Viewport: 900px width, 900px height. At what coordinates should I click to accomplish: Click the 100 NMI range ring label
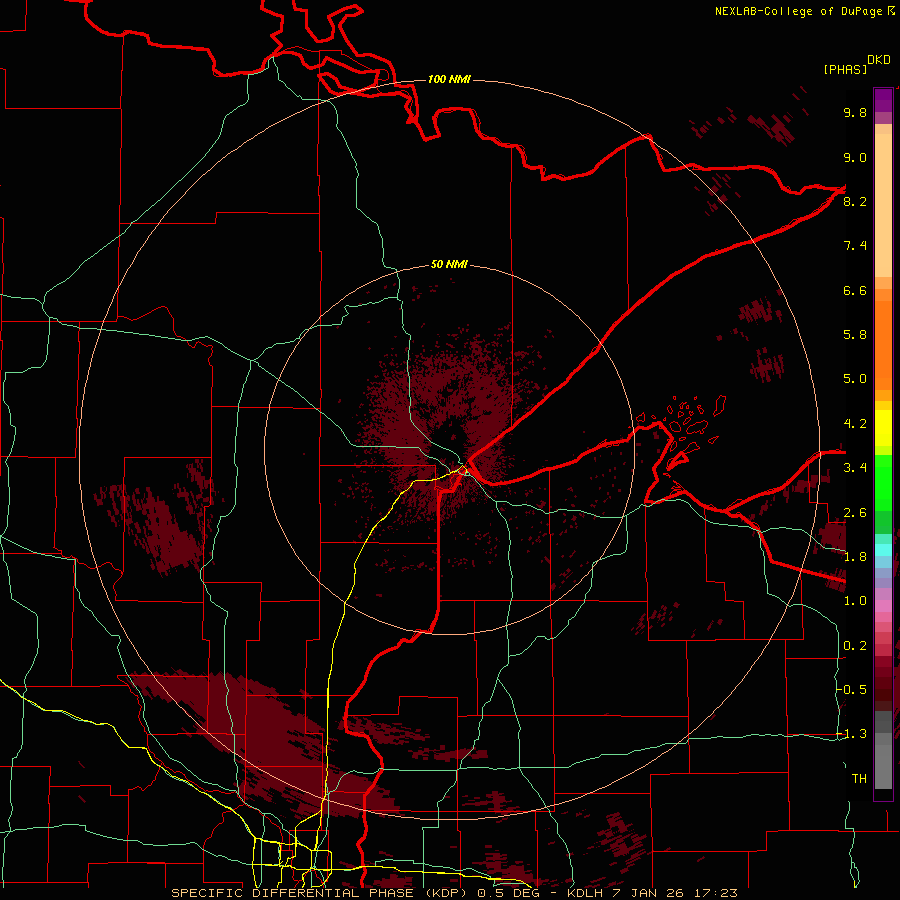pyautogui.click(x=449, y=79)
